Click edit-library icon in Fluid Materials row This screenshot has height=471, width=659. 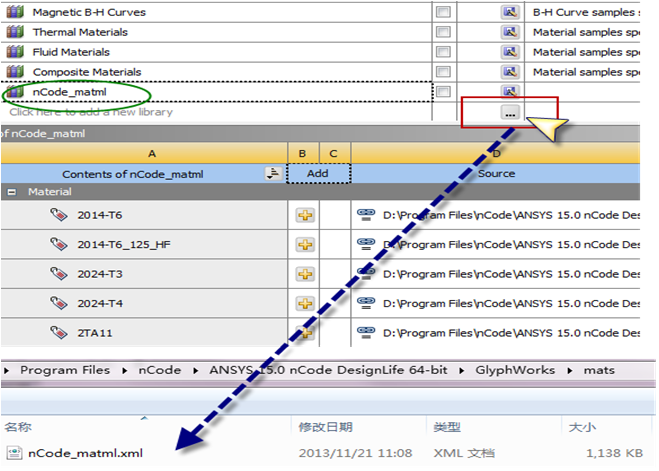point(510,52)
